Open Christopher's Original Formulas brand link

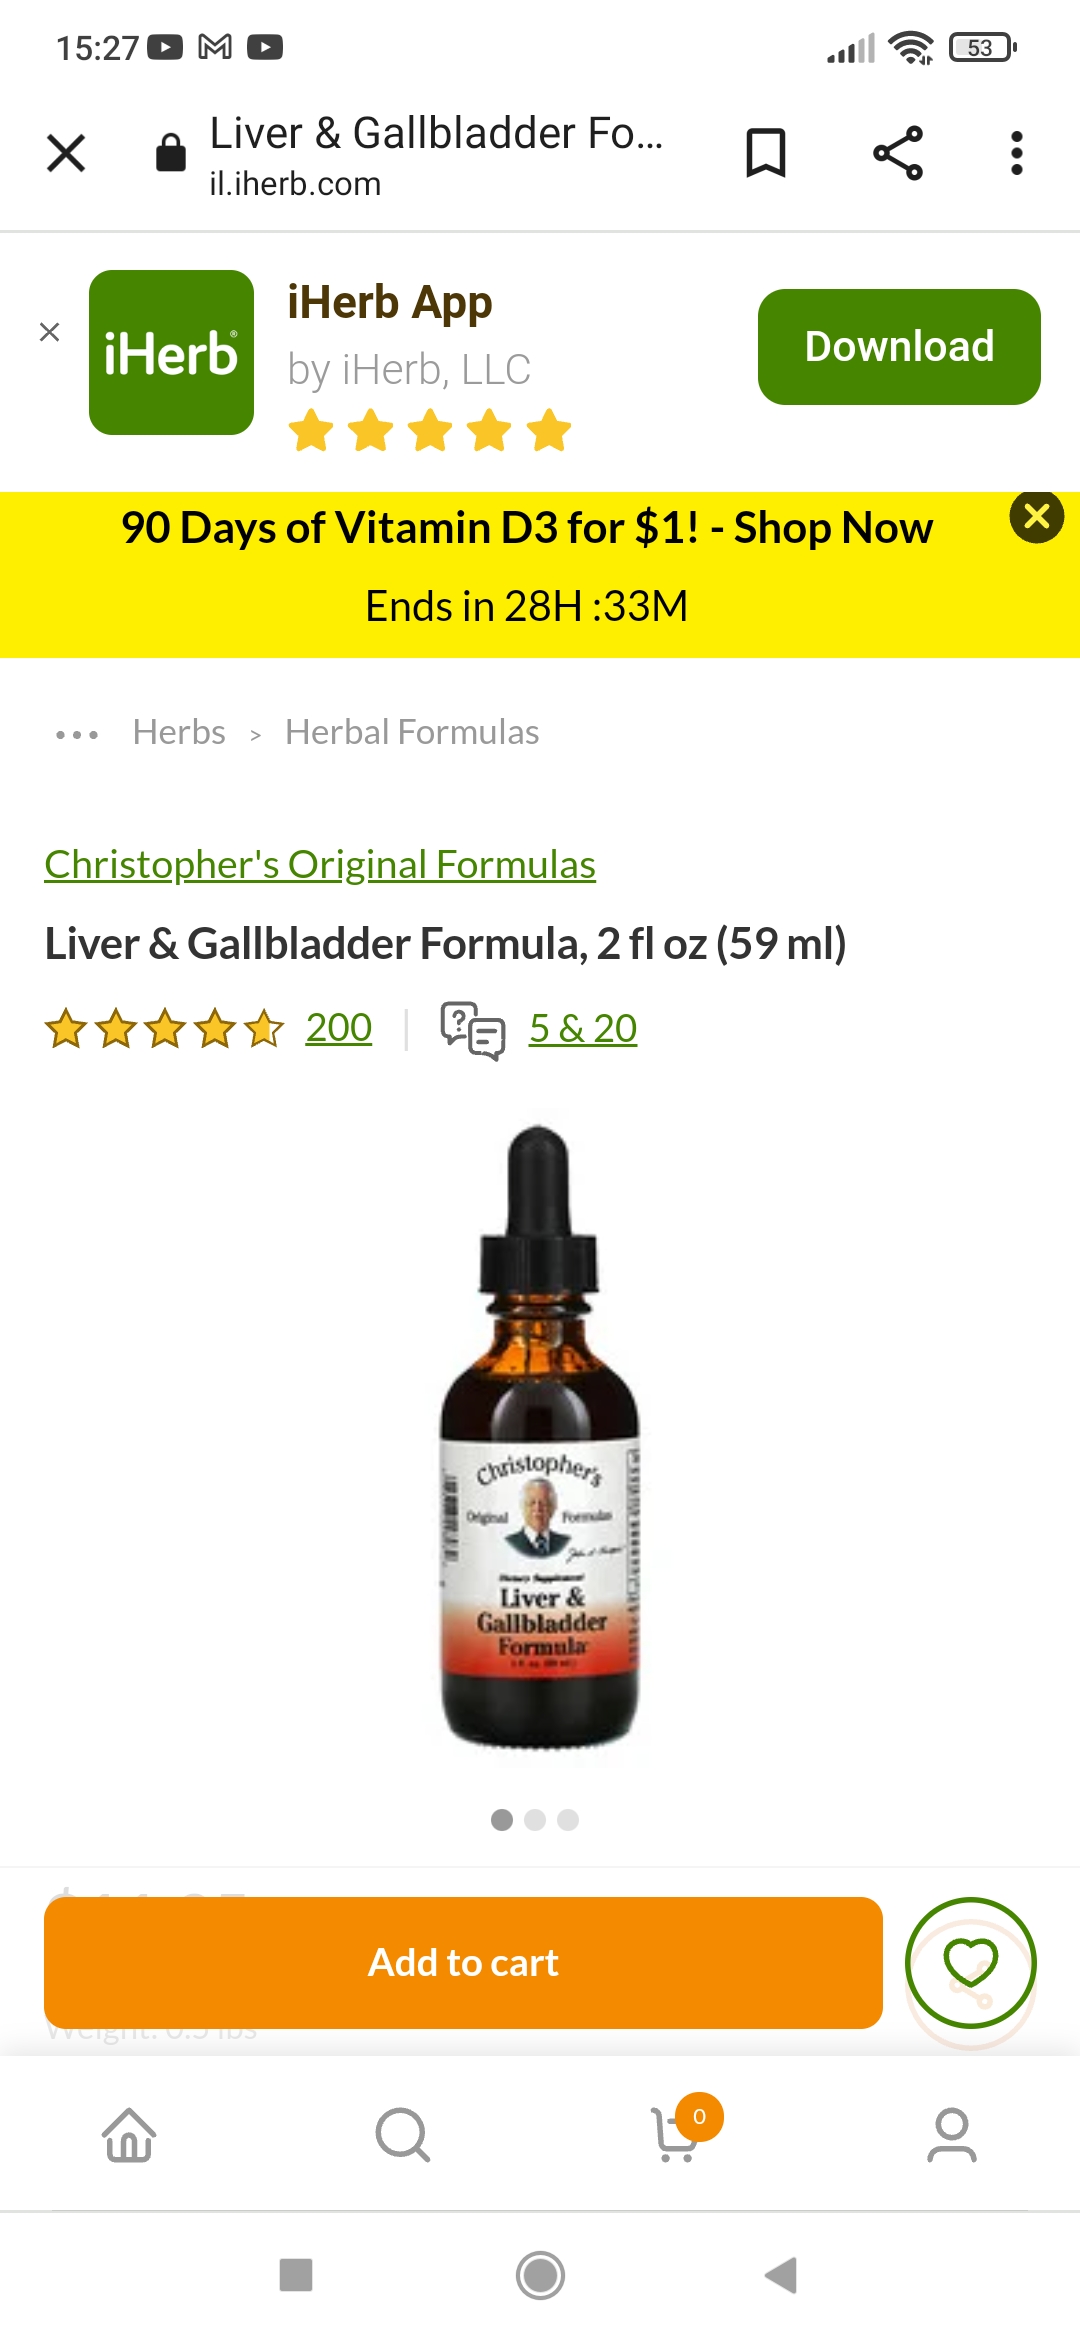click(x=320, y=865)
